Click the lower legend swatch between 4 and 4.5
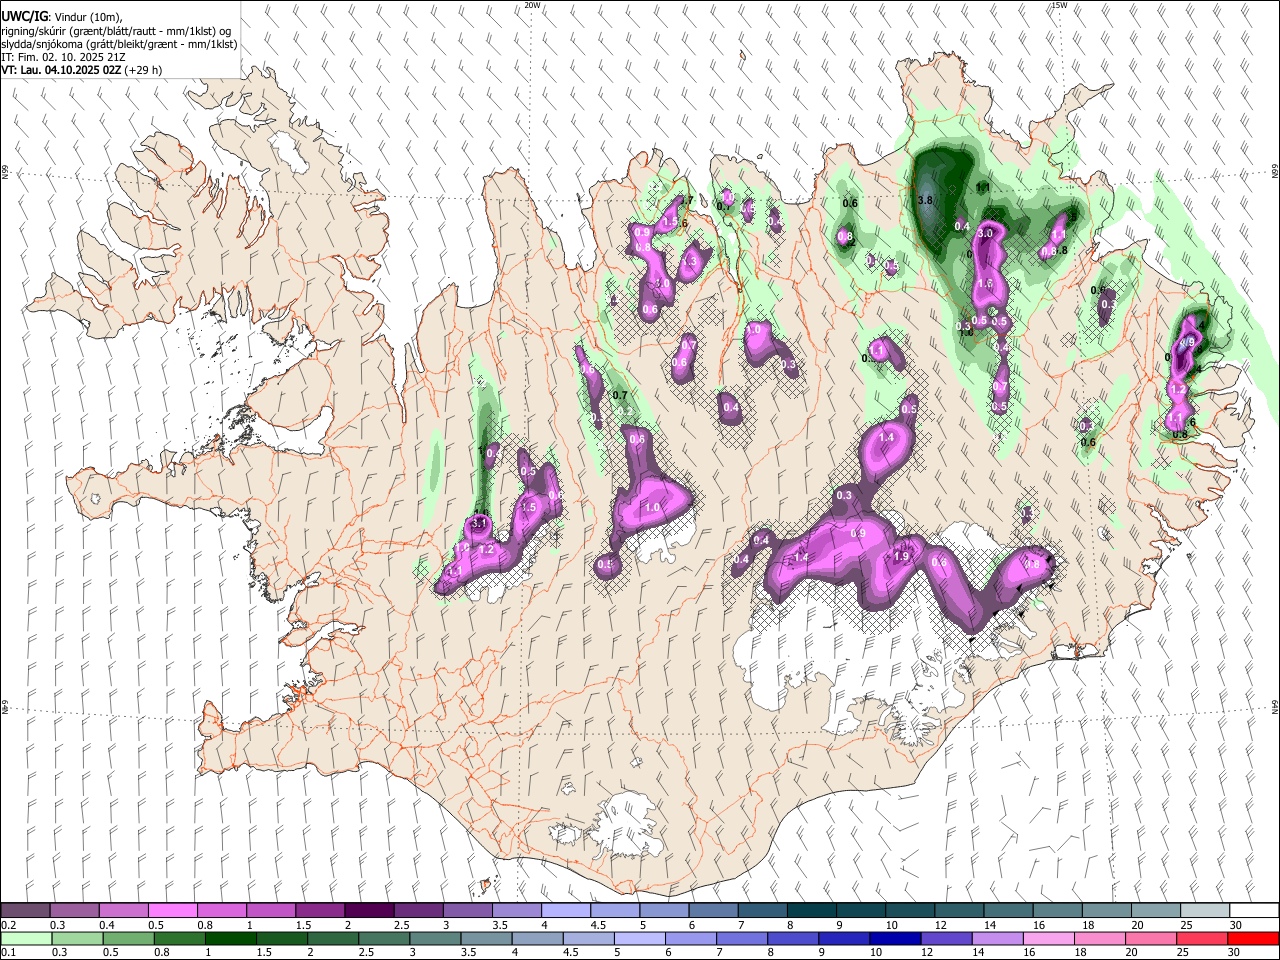 [537, 938]
